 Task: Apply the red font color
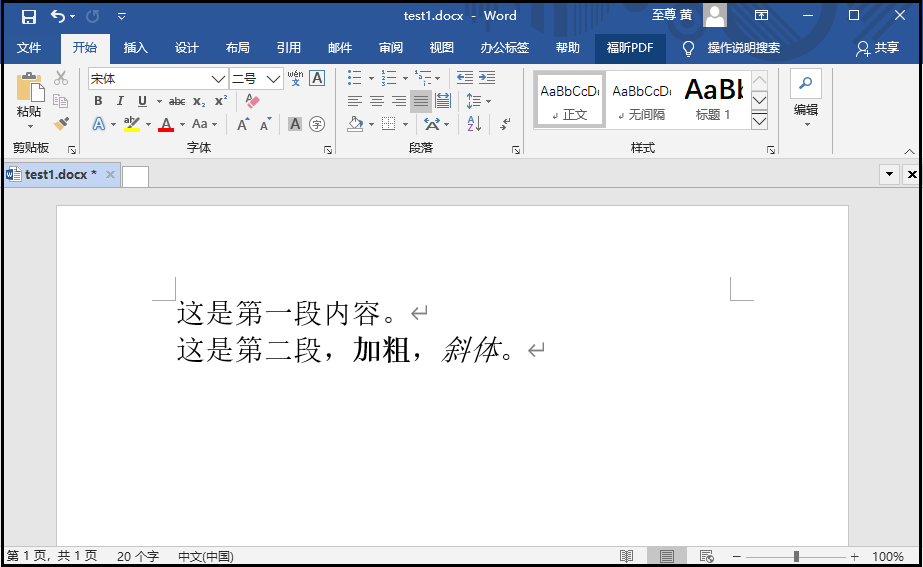point(167,124)
